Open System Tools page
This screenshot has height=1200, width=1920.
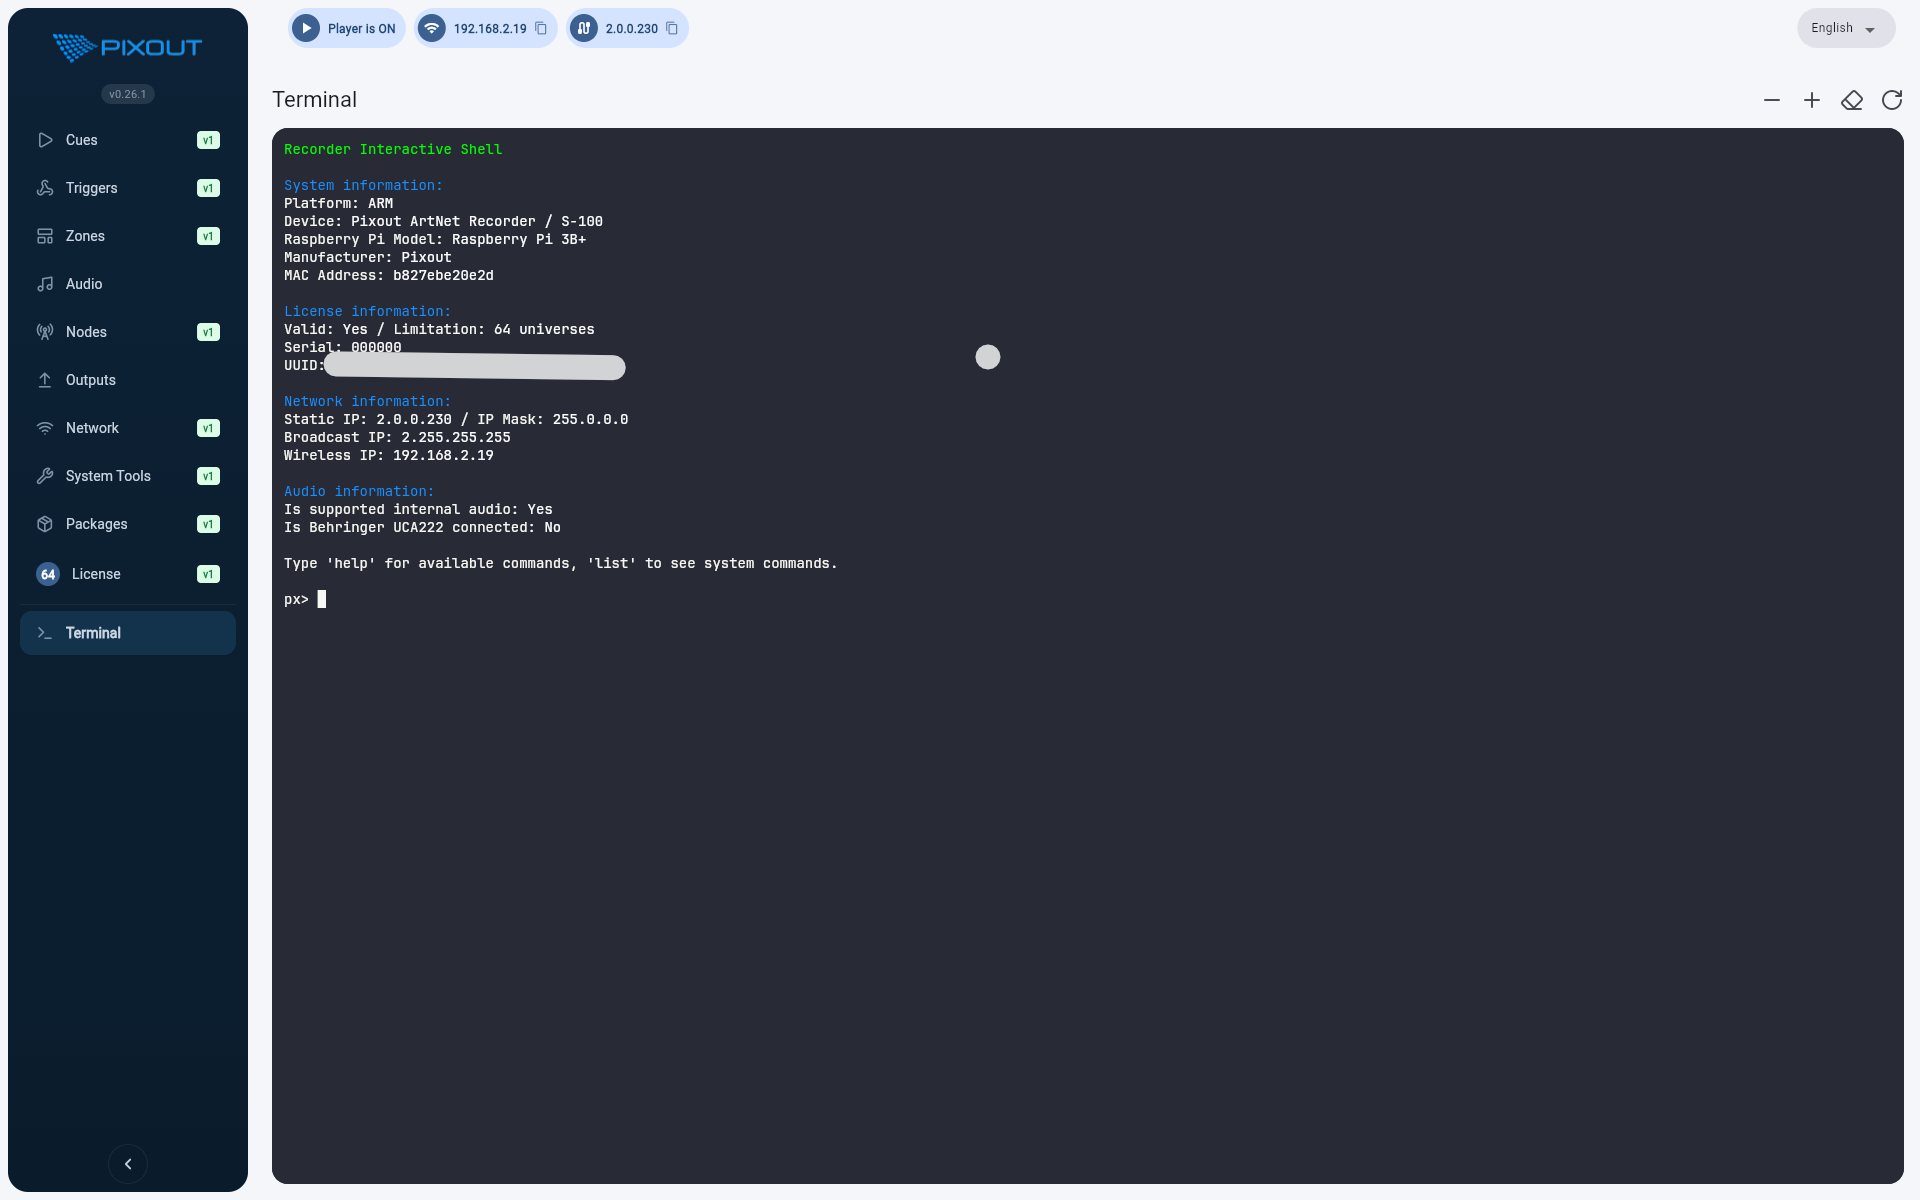[x=128, y=476]
